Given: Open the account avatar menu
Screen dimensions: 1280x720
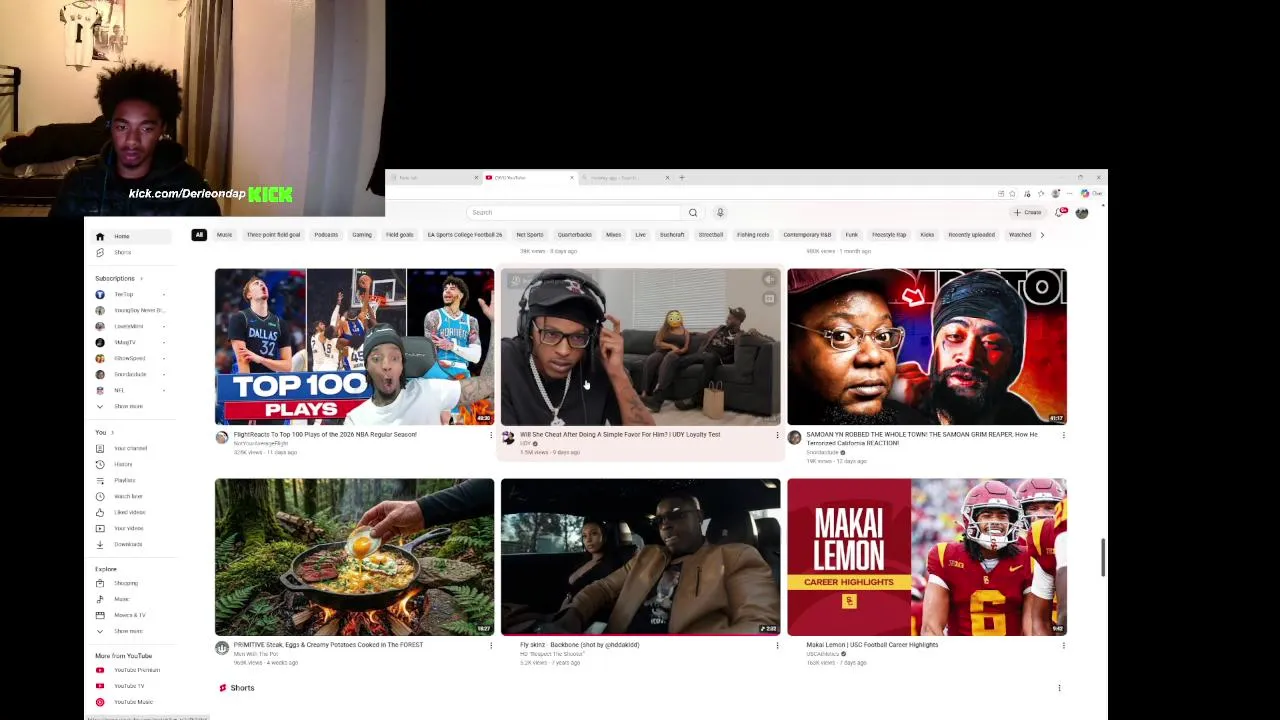Looking at the screenshot, I should [x=1082, y=212].
